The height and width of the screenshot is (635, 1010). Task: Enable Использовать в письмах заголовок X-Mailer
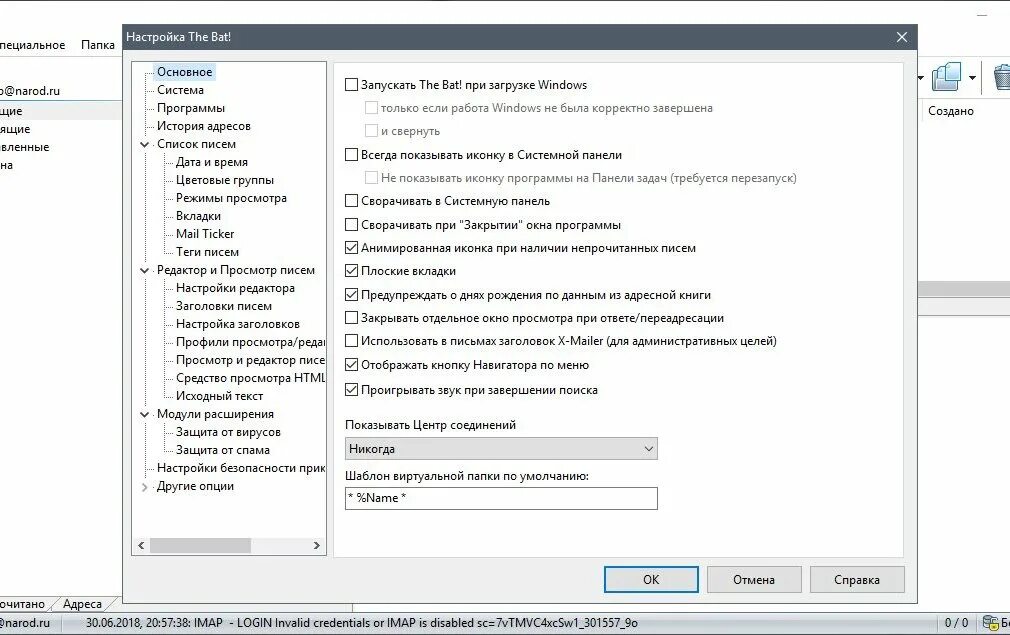click(351, 341)
